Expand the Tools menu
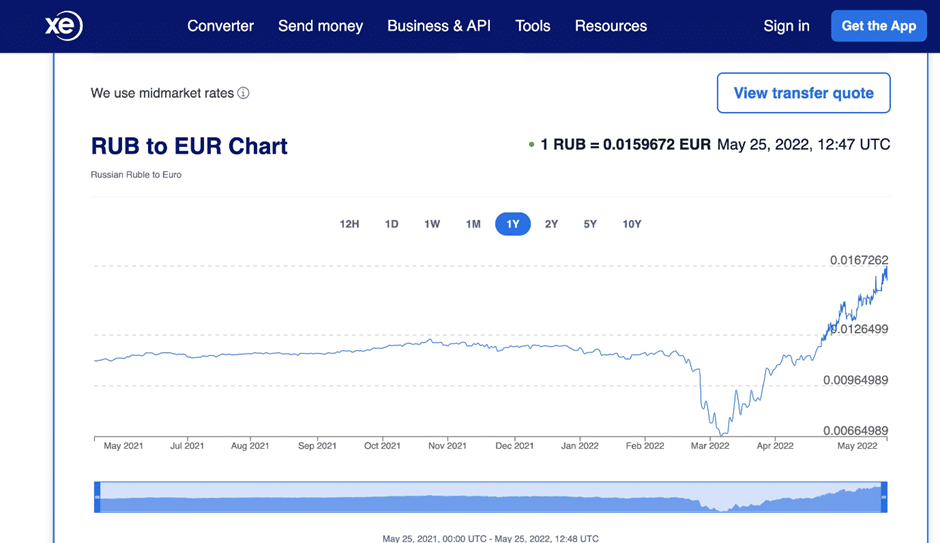 coord(532,26)
